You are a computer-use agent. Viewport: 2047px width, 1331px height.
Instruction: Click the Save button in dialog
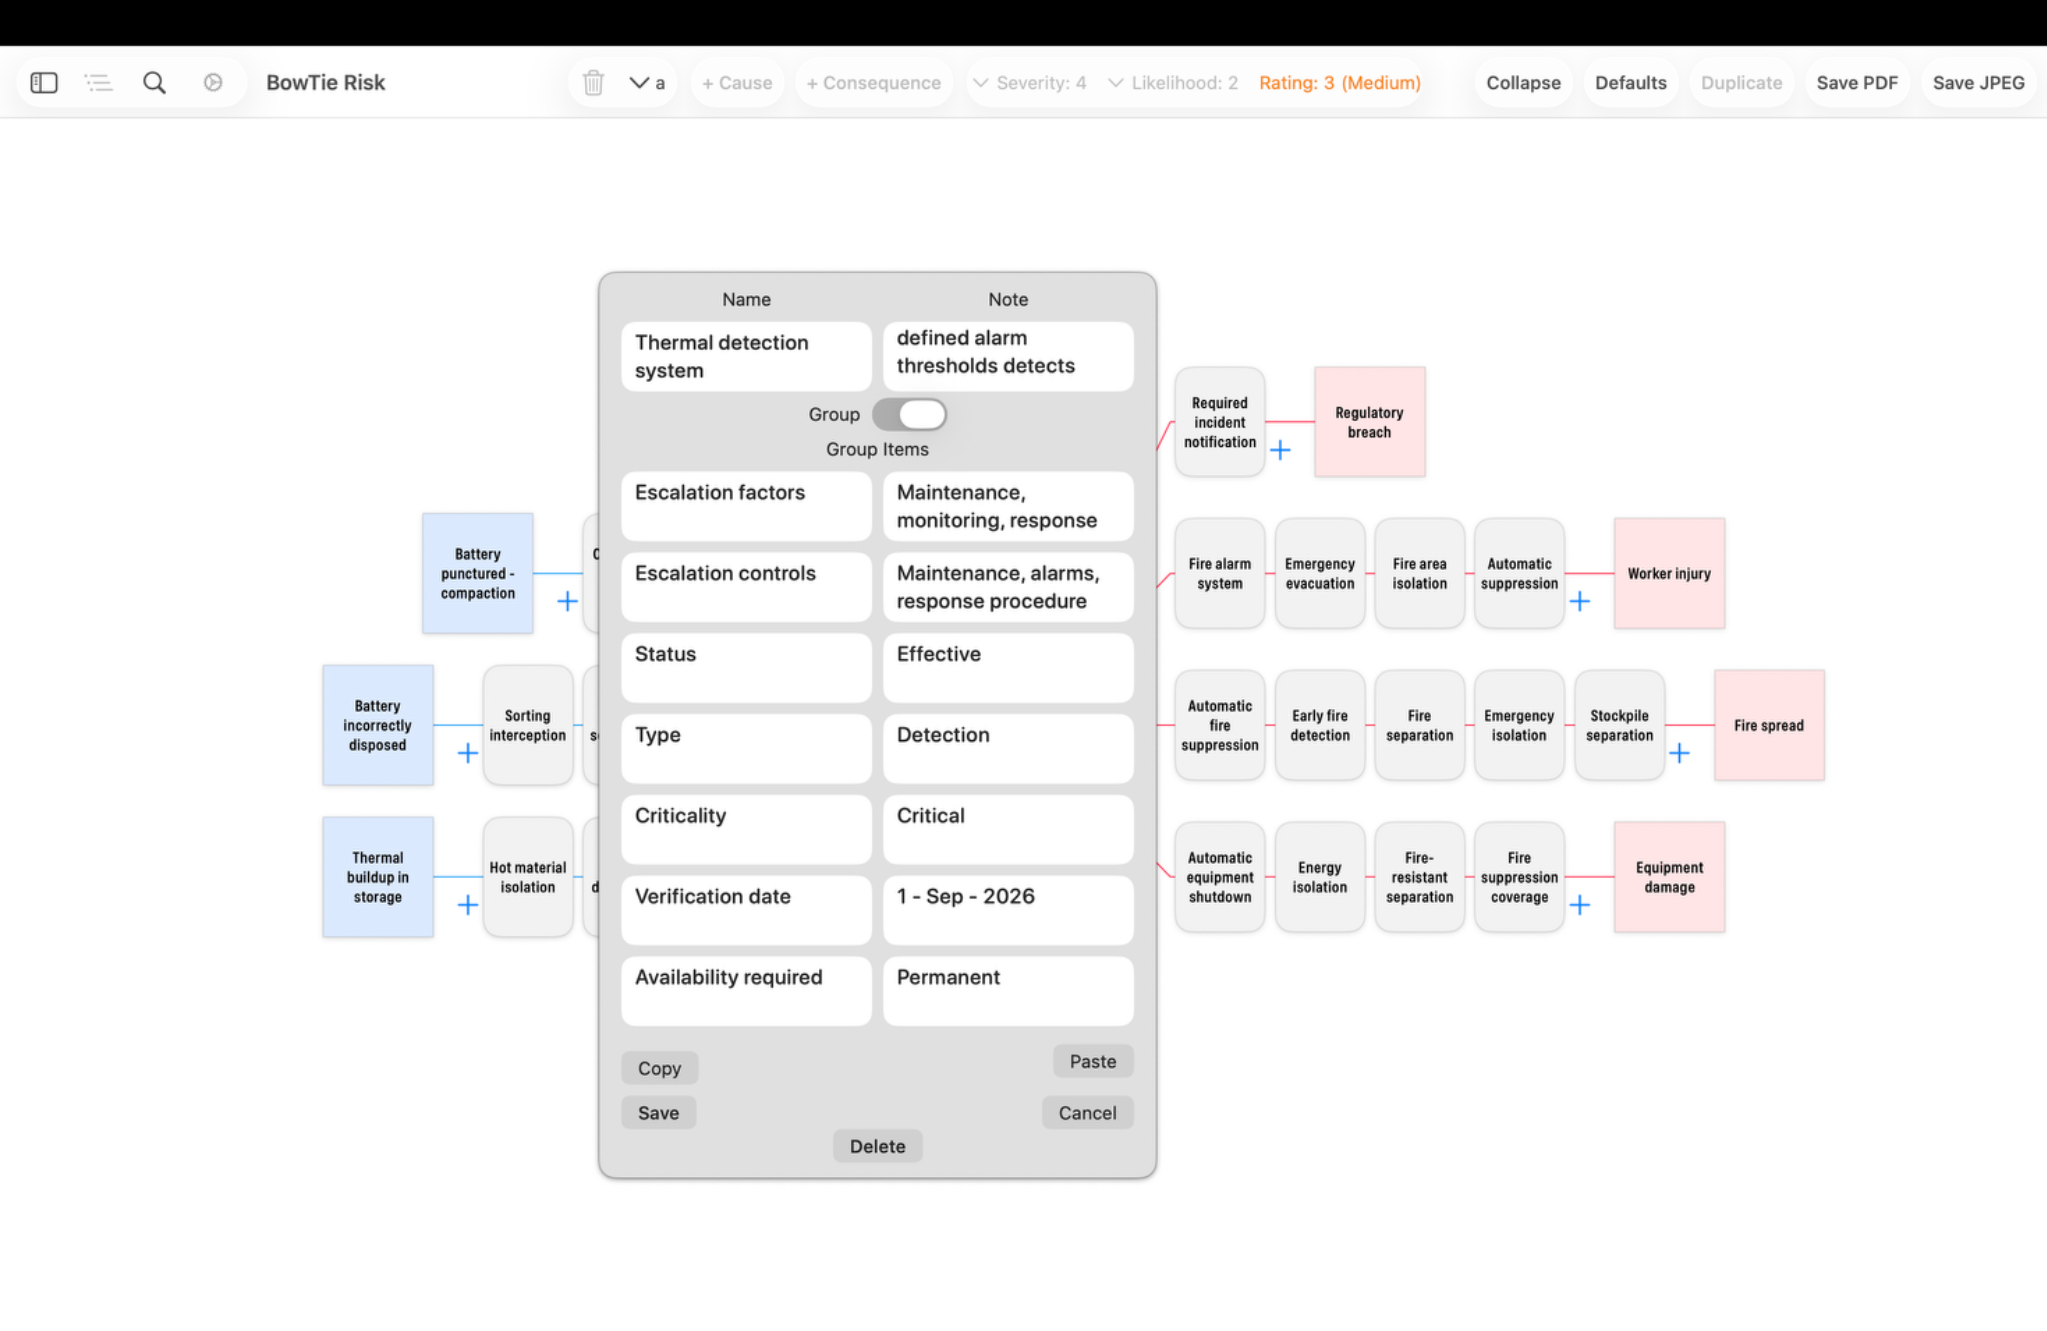[658, 1113]
